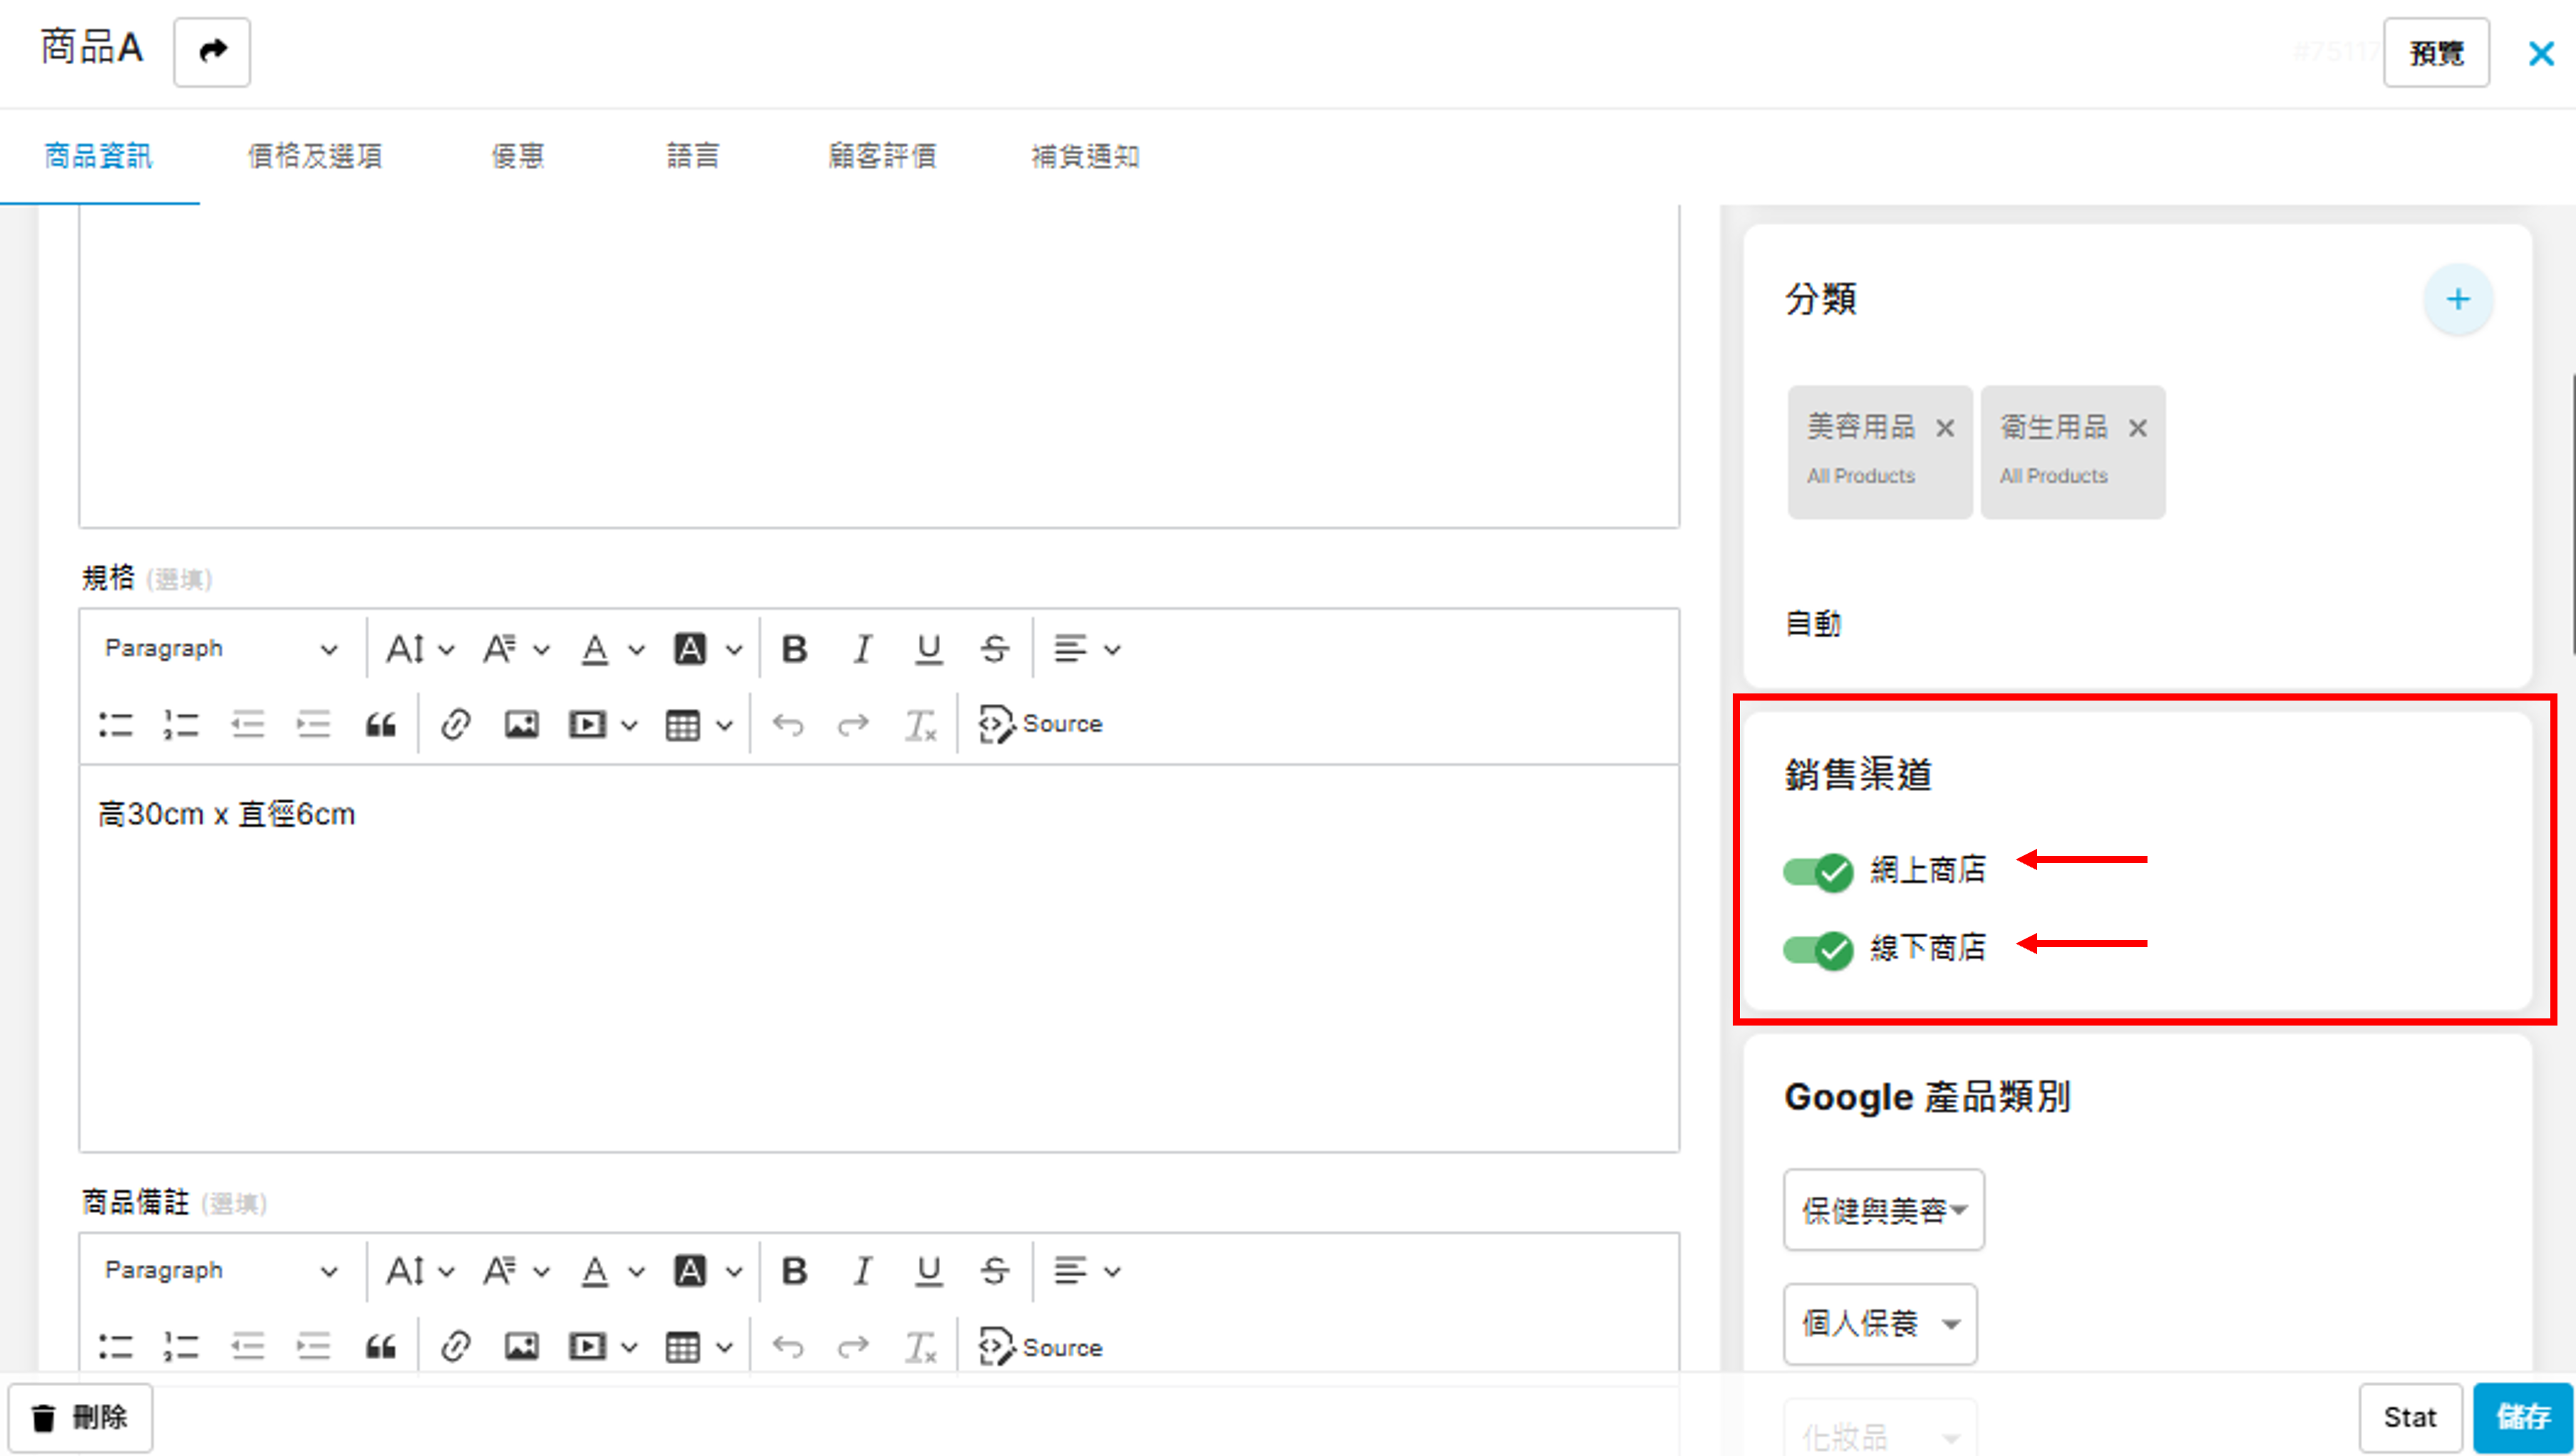The image size is (2576, 1456).
Task: Remove the 美容用品 category tag
Action: tap(1944, 428)
